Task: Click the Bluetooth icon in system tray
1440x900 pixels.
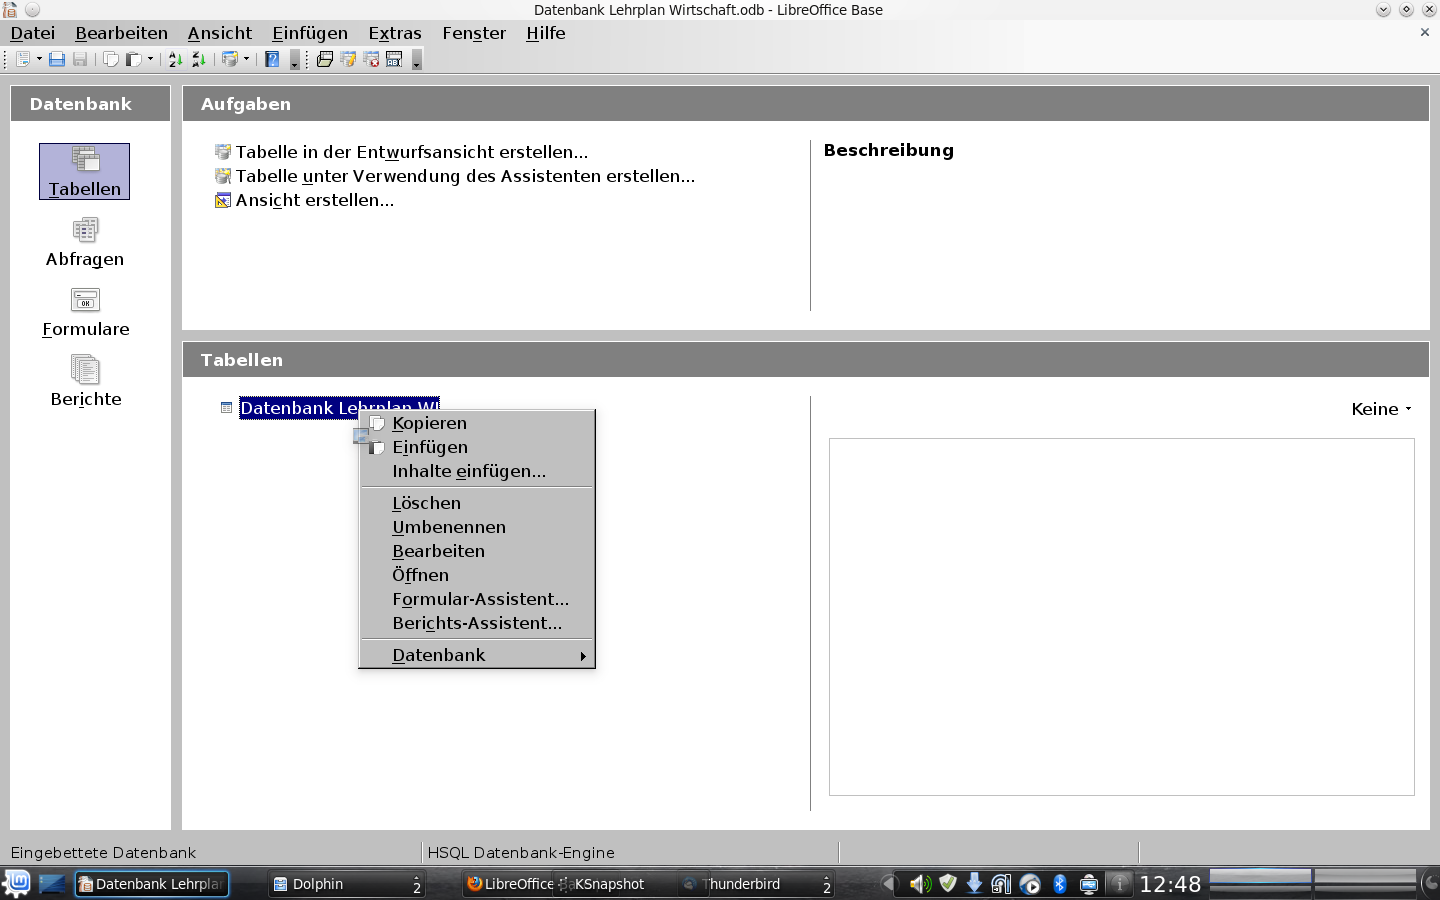Action: click(1060, 884)
